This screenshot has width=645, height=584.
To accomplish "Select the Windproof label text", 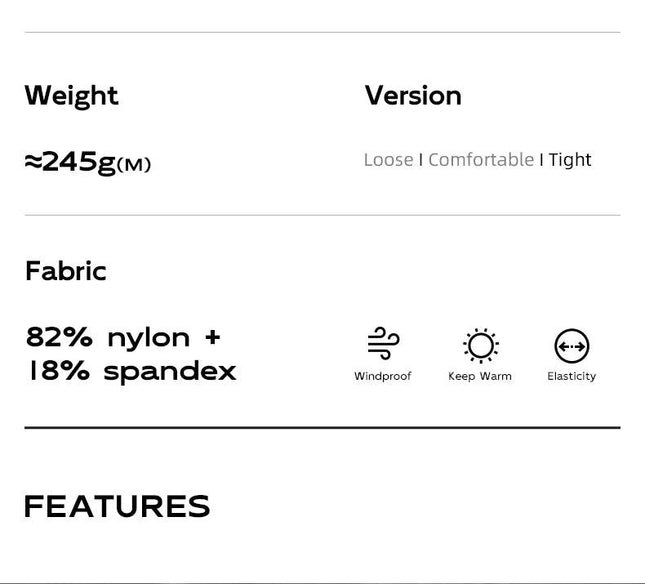I will tap(383, 376).
